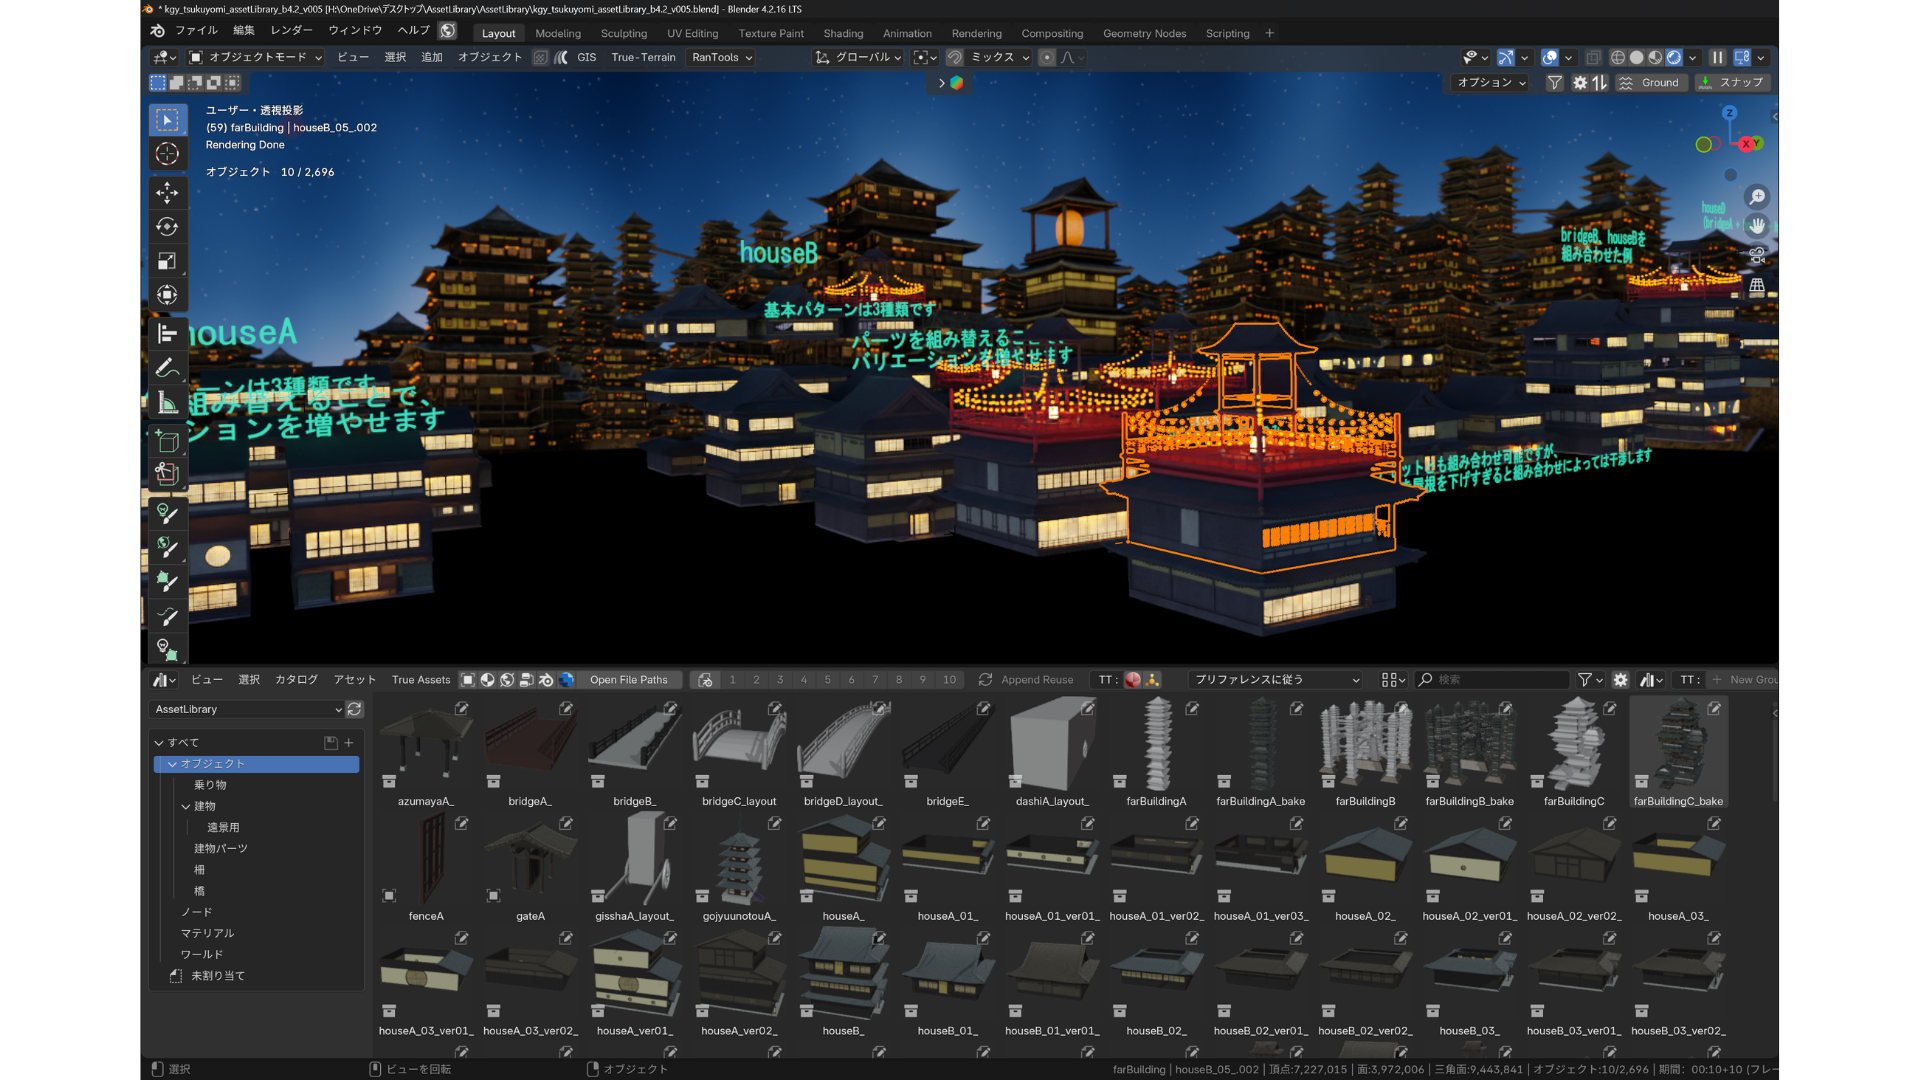Click edit icon on farBuildingC_bake thumbnail
Image resolution: width=1920 pixels, height=1080 pixels.
click(x=1714, y=709)
